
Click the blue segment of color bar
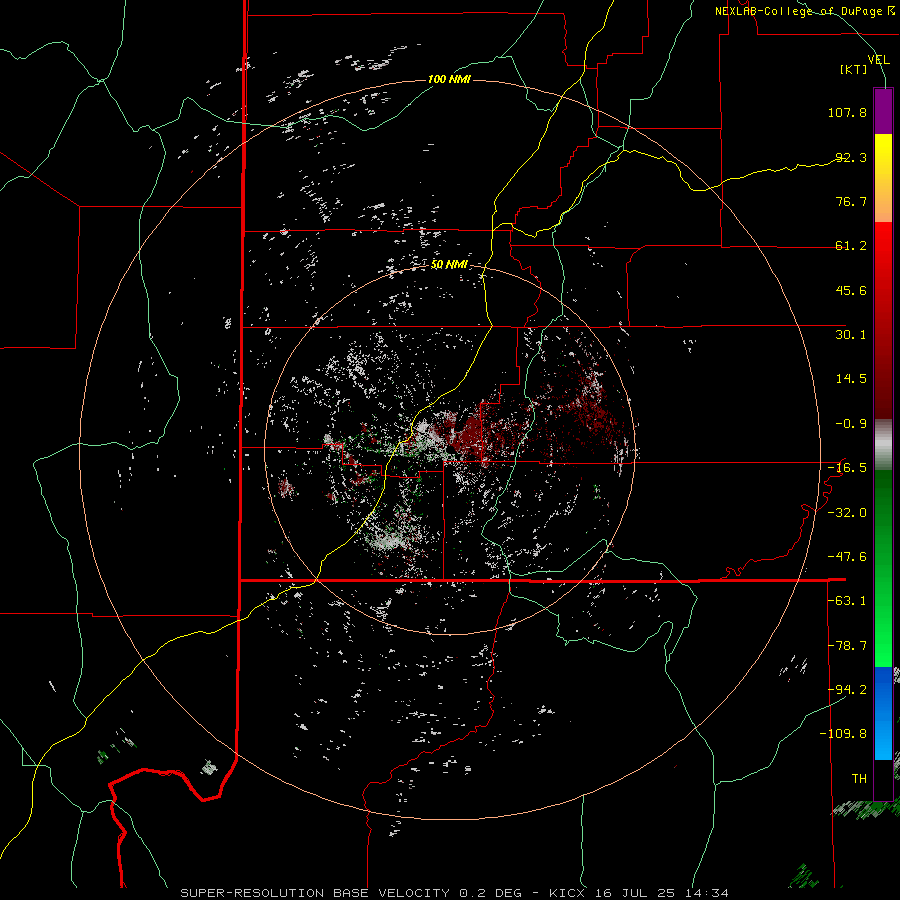coord(883,713)
